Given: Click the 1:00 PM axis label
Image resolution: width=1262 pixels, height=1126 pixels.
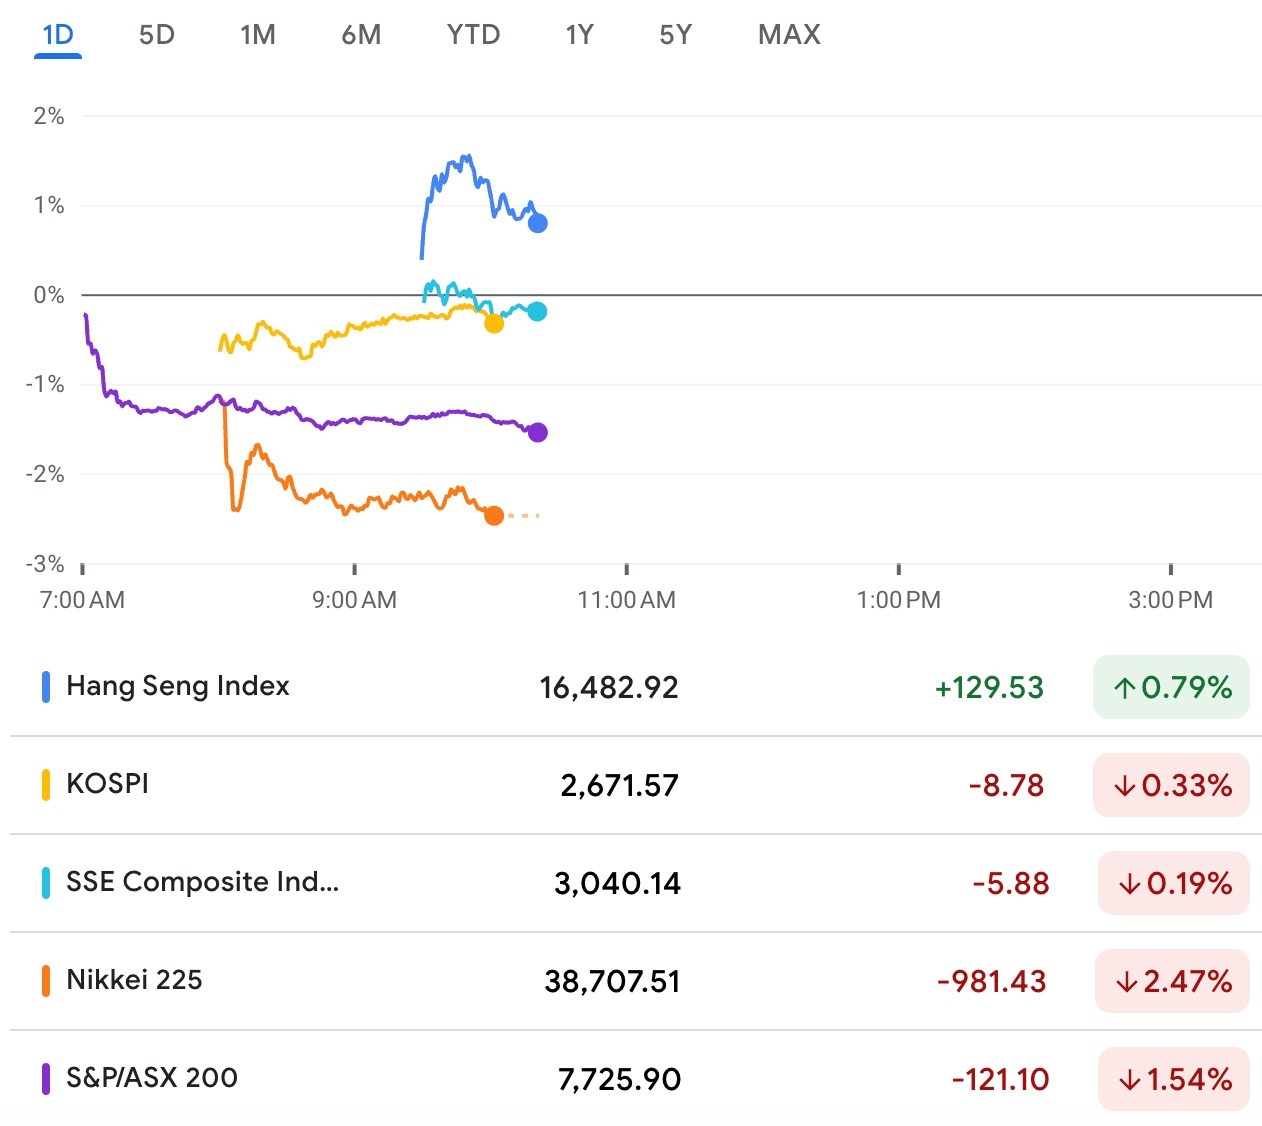Looking at the screenshot, I should [898, 600].
